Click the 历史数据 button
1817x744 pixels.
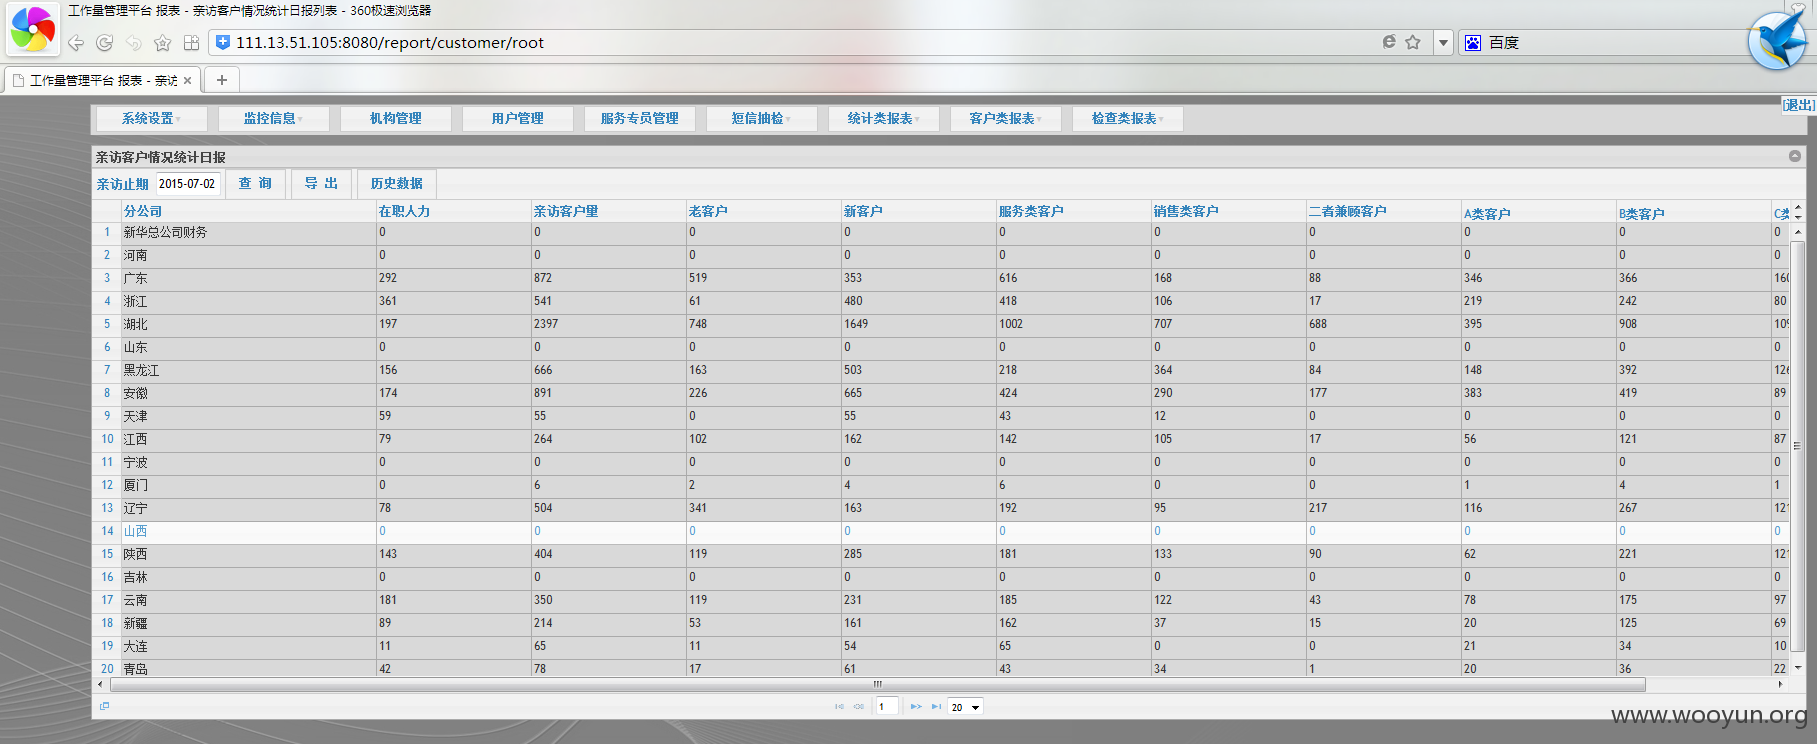tap(396, 184)
